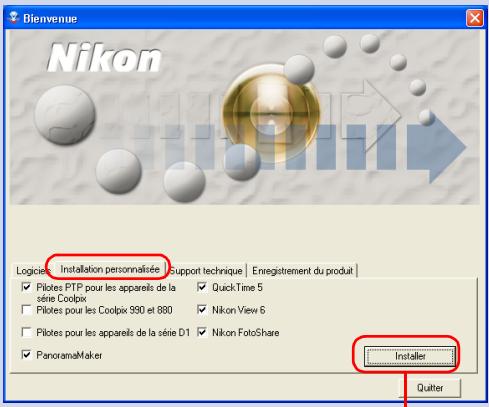This screenshot has height=407, width=489.
Task: Close the Bienvenue window
Action: point(475,18)
